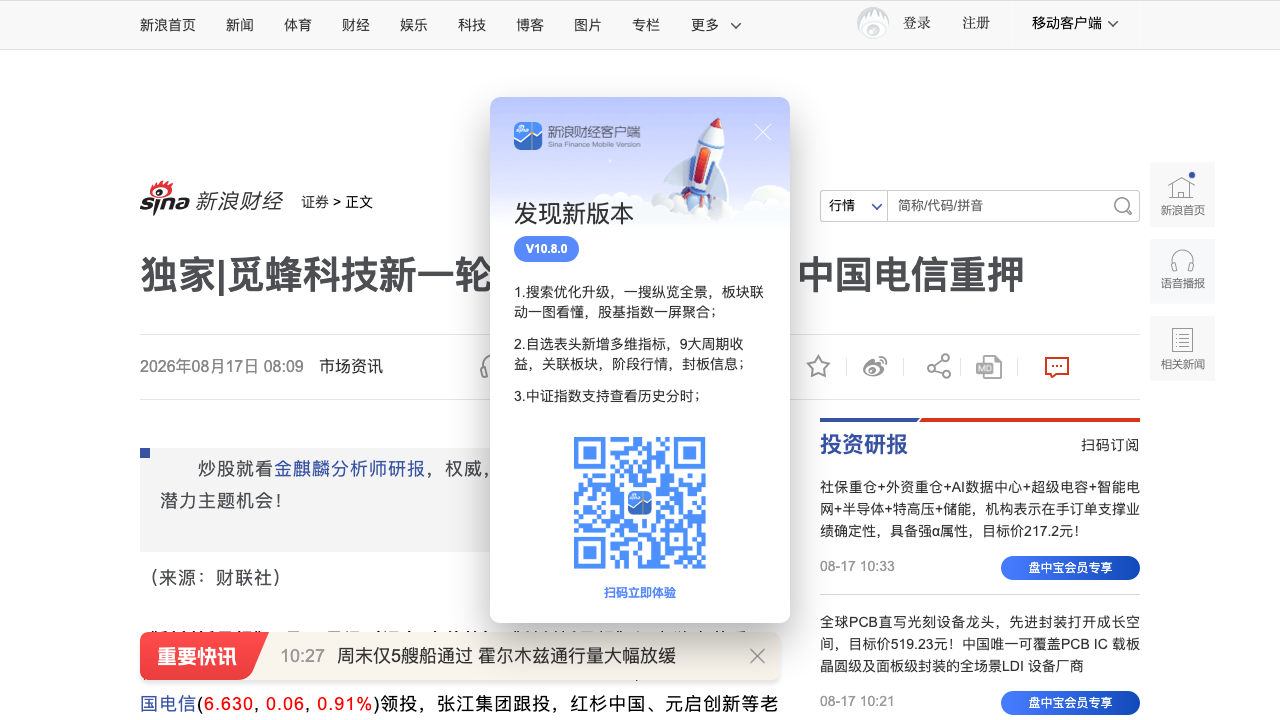1280x720 pixels.
Task: Open the 体育 navigation item
Action: [298, 25]
